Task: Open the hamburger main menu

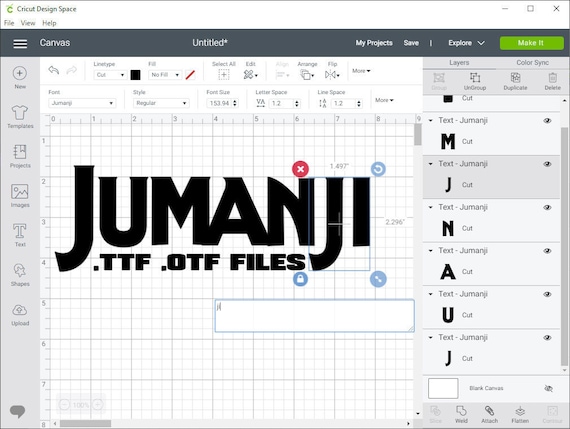Action: tap(20, 43)
